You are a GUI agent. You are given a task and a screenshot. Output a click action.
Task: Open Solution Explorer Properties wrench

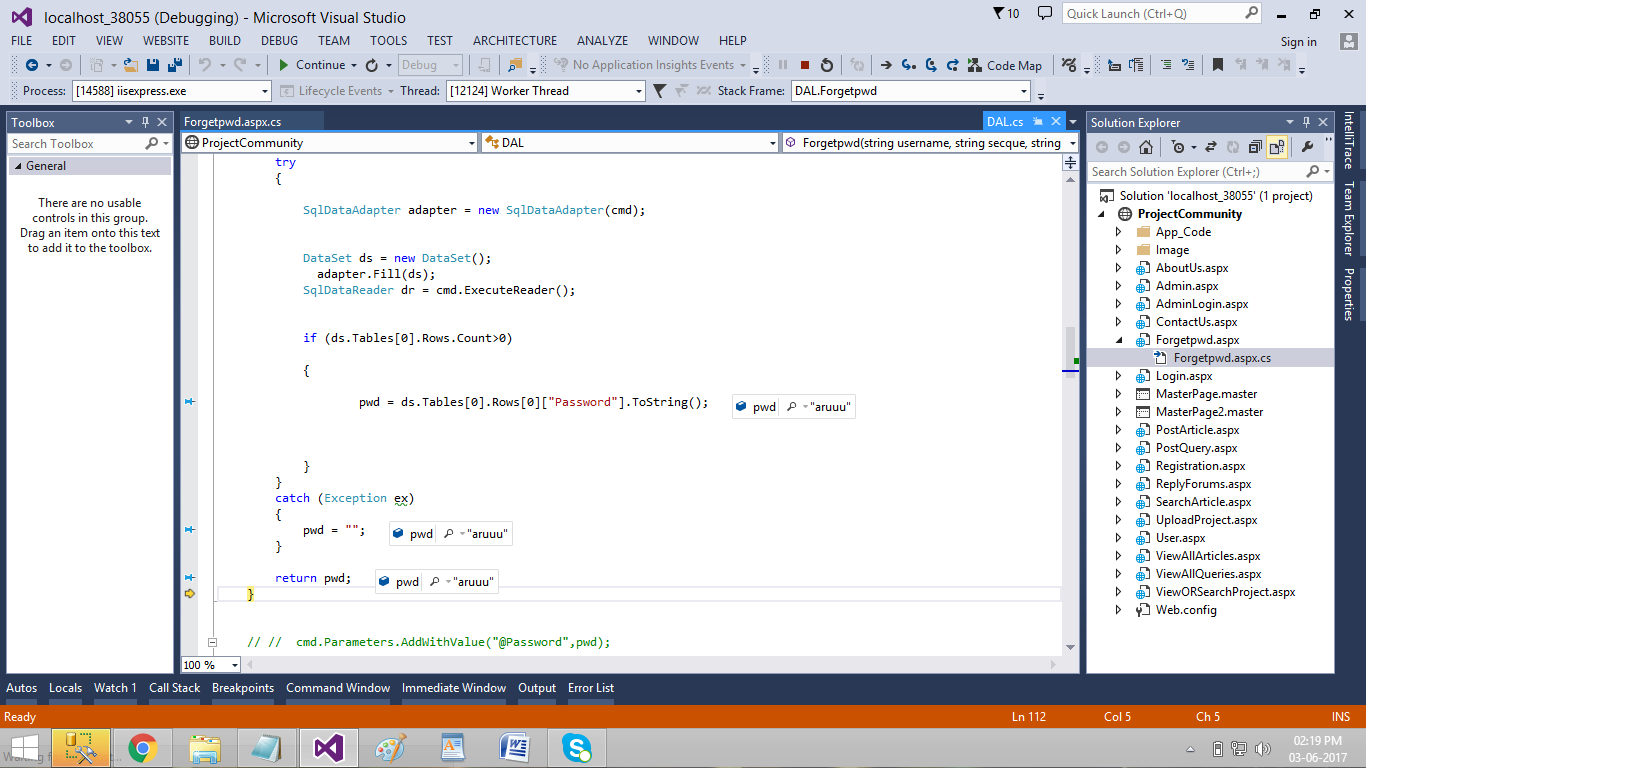tap(1307, 147)
